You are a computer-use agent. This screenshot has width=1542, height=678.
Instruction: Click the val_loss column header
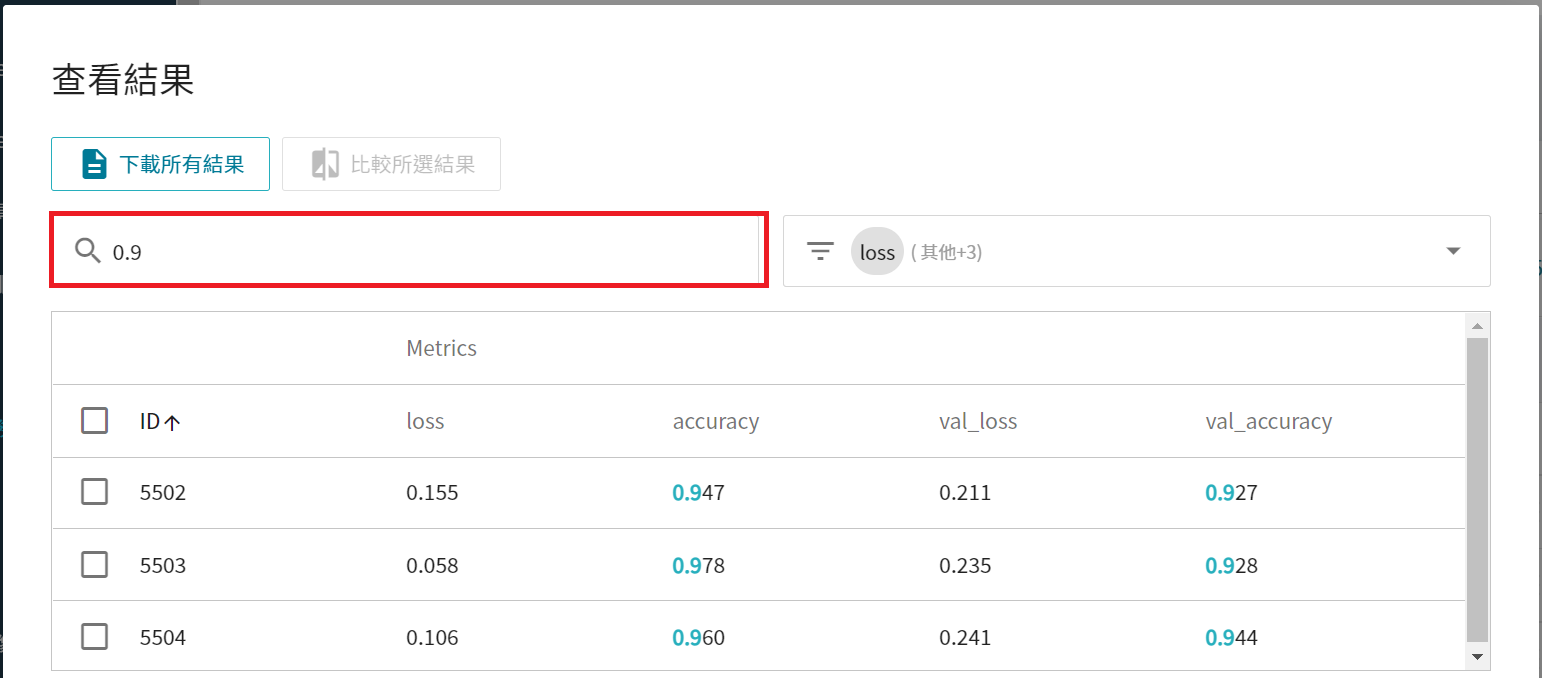(x=977, y=421)
